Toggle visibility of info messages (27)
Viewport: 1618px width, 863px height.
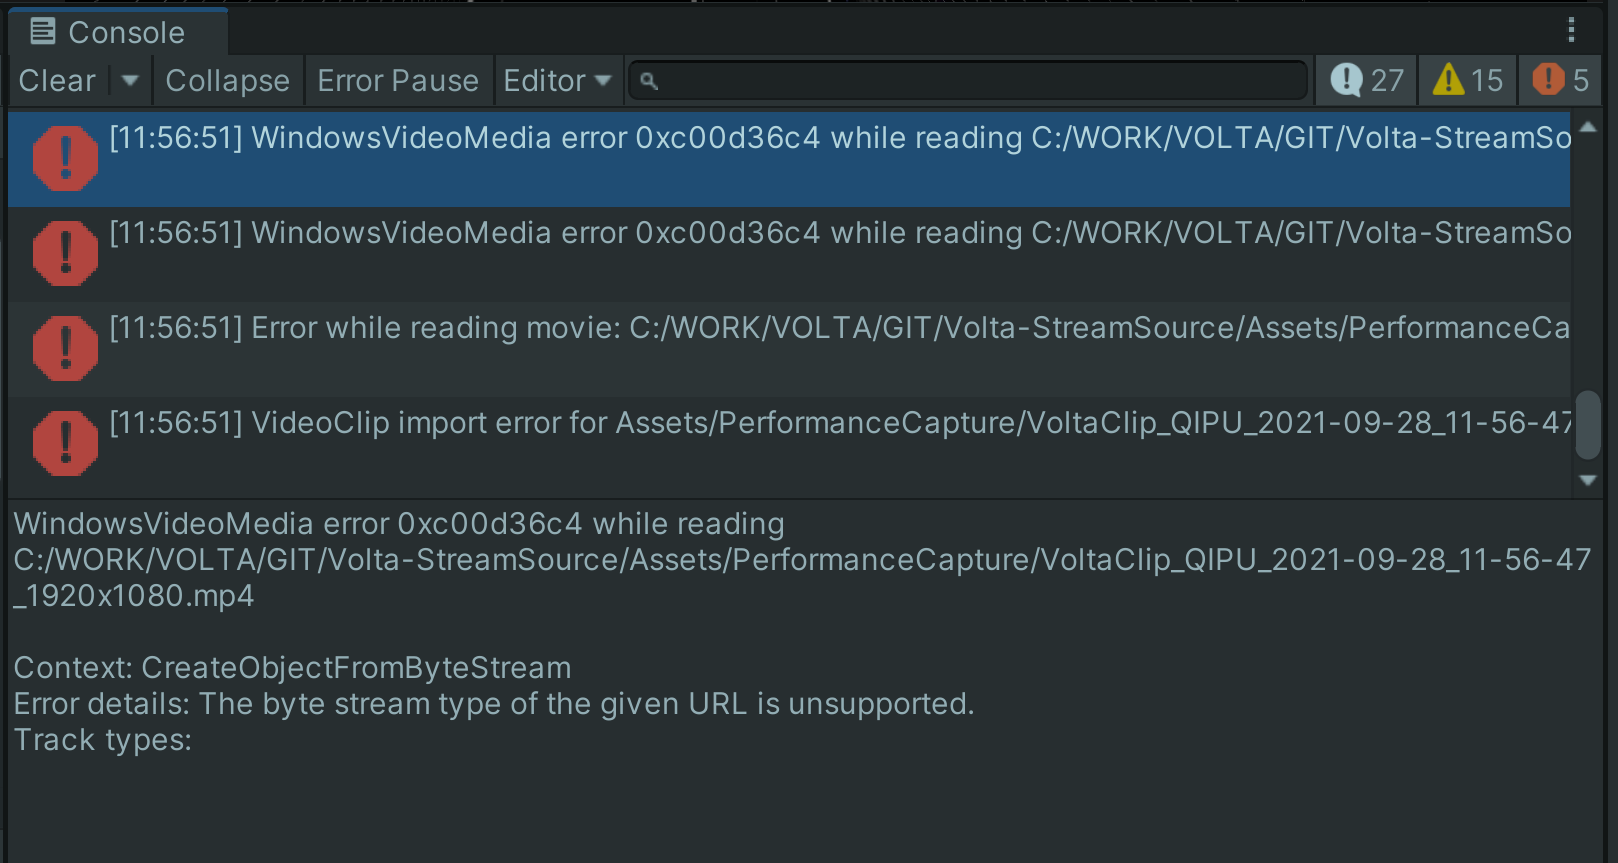[x=1366, y=80]
